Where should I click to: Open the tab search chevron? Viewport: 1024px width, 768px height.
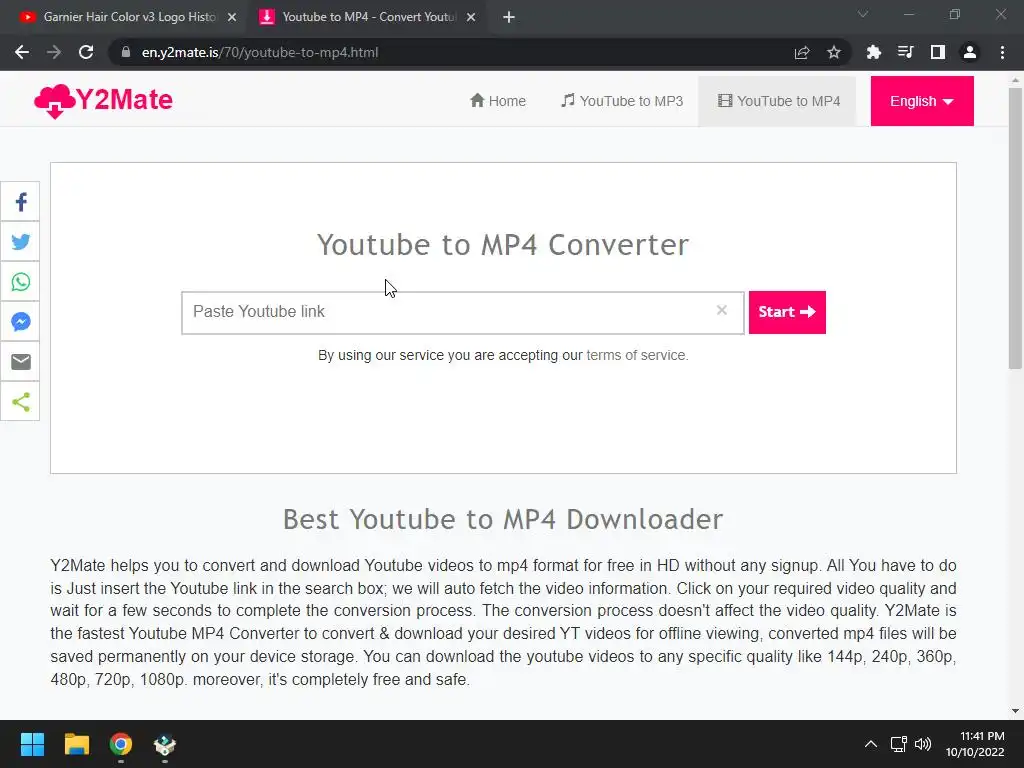point(863,14)
